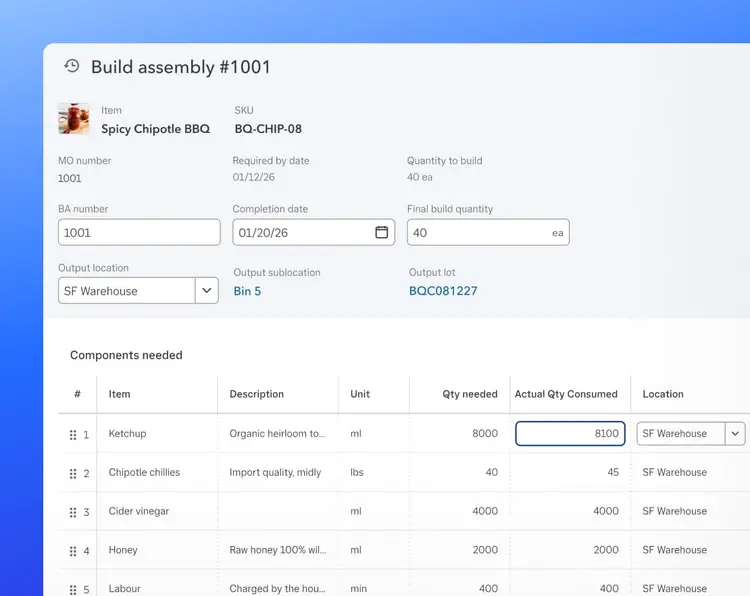Click the SKU value BQ-CHIP-08
The width and height of the screenshot is (750, 596).
coord(268,129)
